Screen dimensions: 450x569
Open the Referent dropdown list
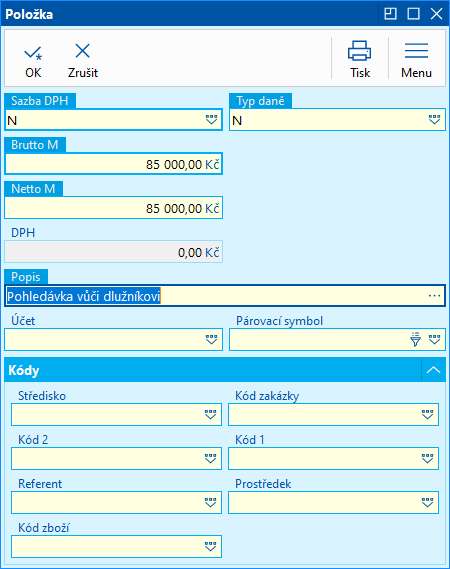pos(210,502)
